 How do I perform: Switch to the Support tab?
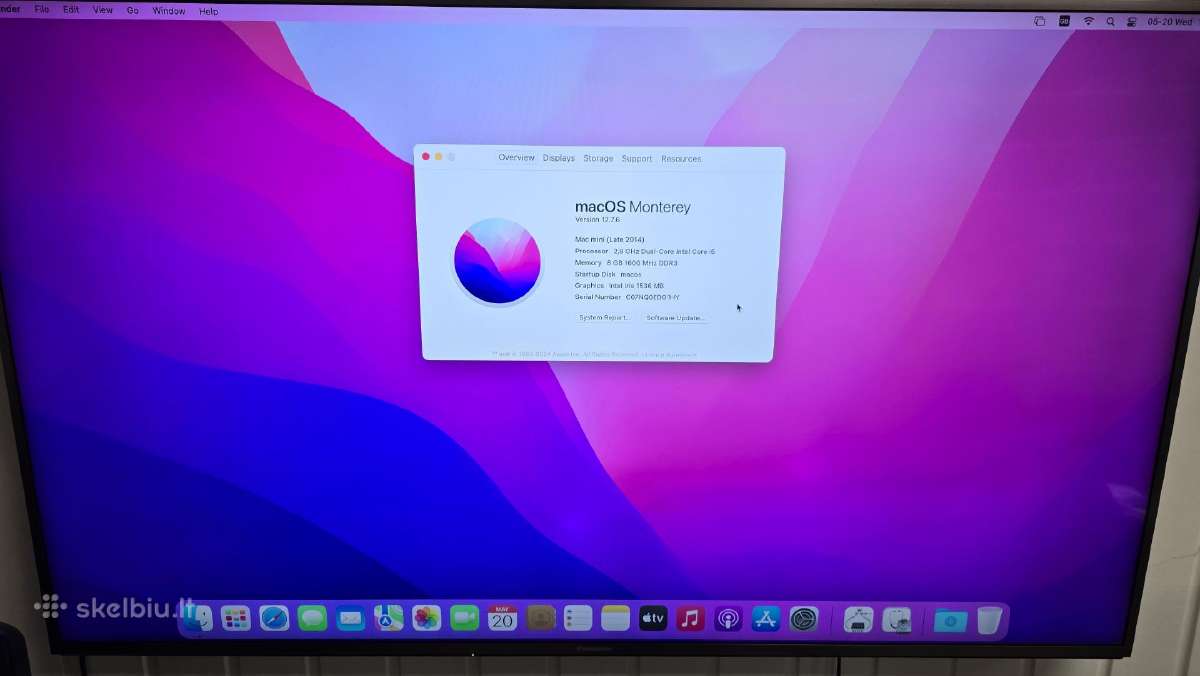636,159
